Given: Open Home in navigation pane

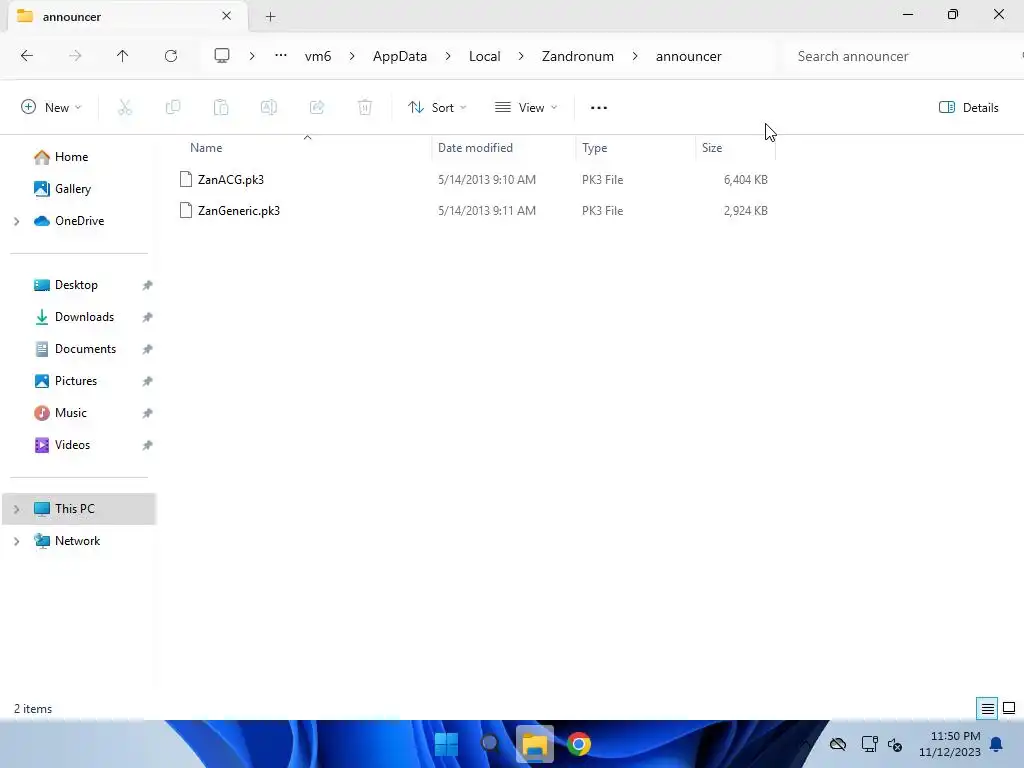Looking at the screenshot, I should coord(71,157).
